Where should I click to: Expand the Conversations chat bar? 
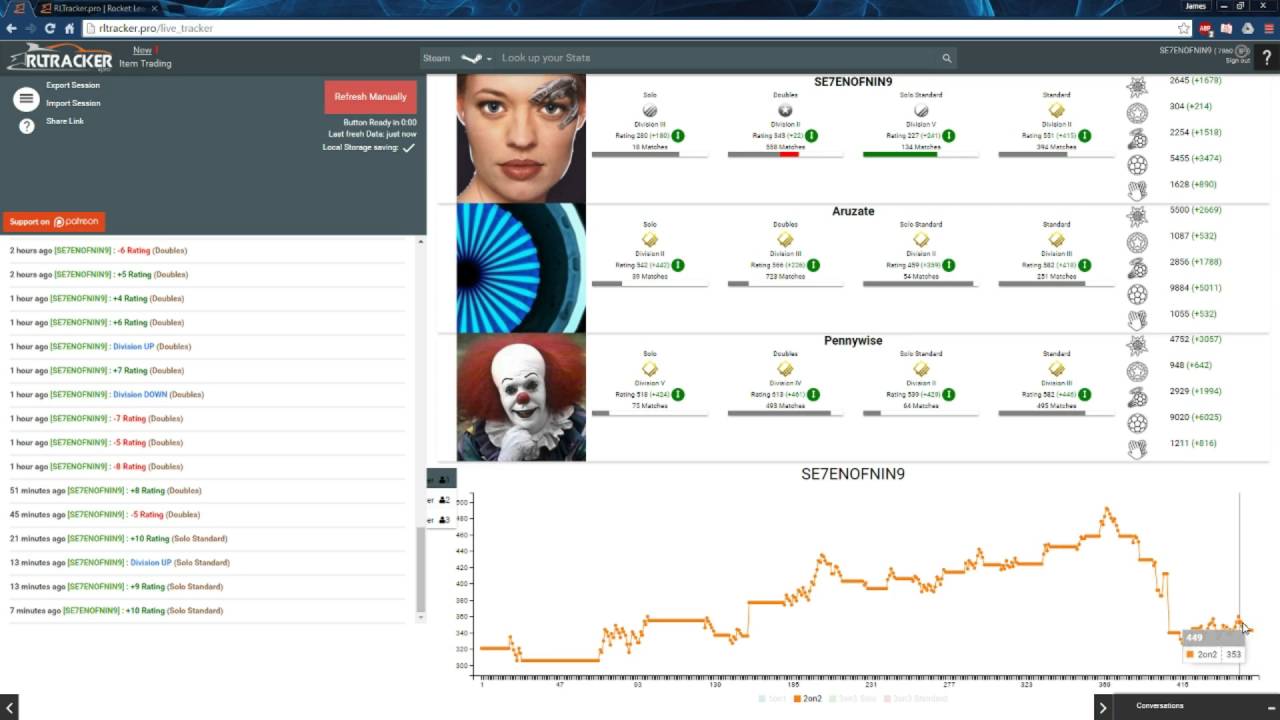(1196, 706)
